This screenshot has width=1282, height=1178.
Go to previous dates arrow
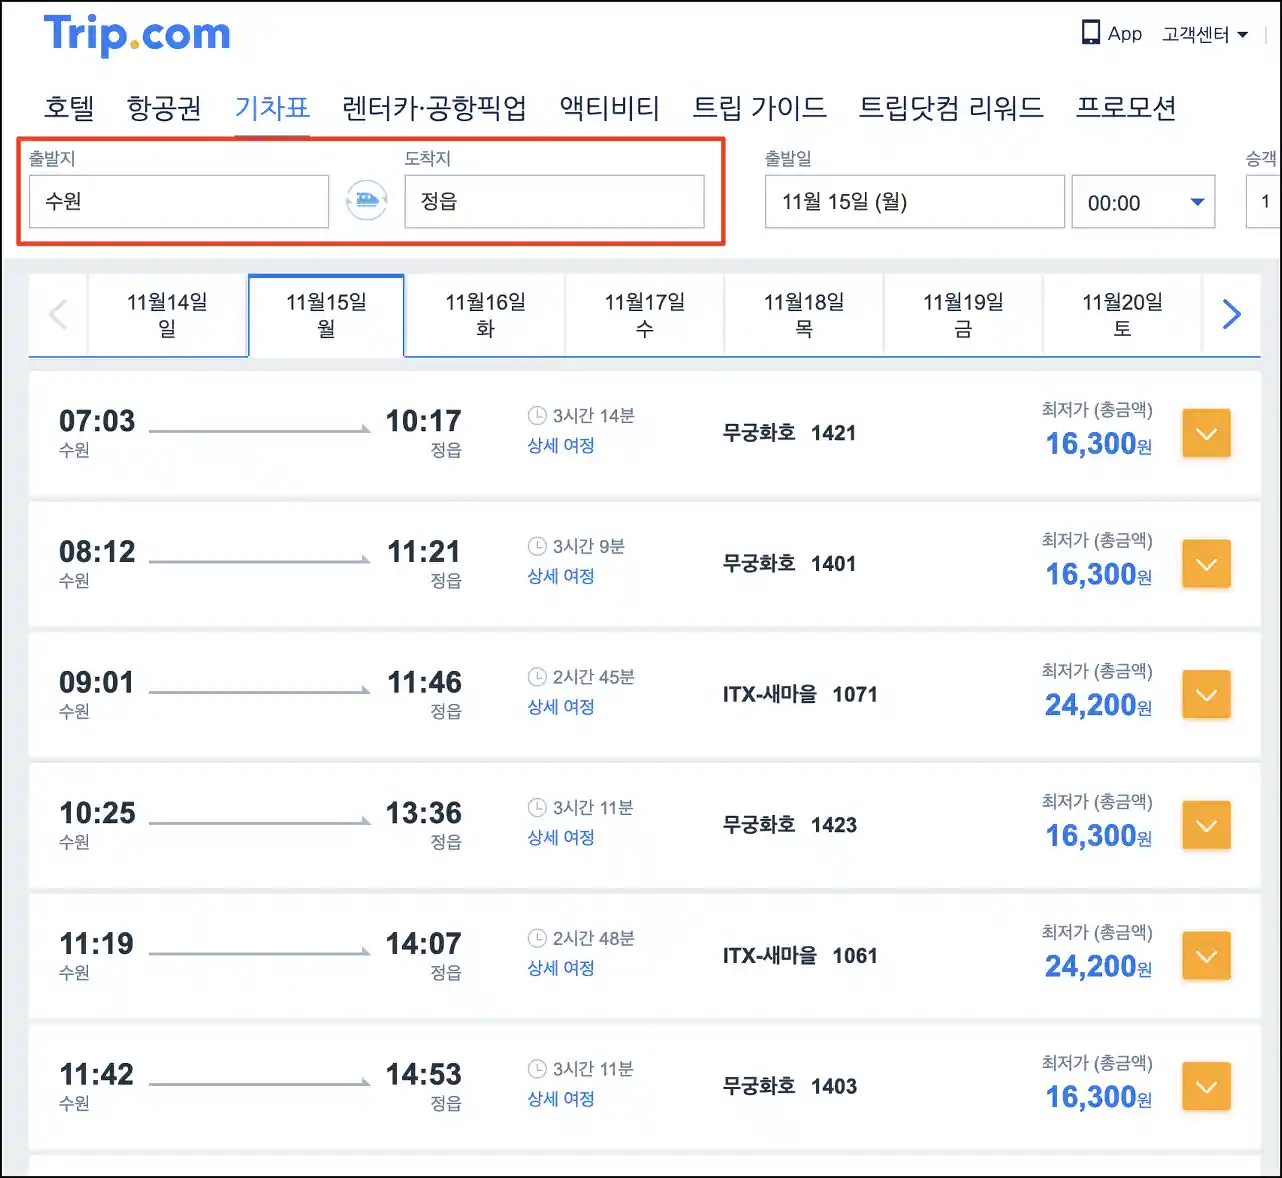58,315
